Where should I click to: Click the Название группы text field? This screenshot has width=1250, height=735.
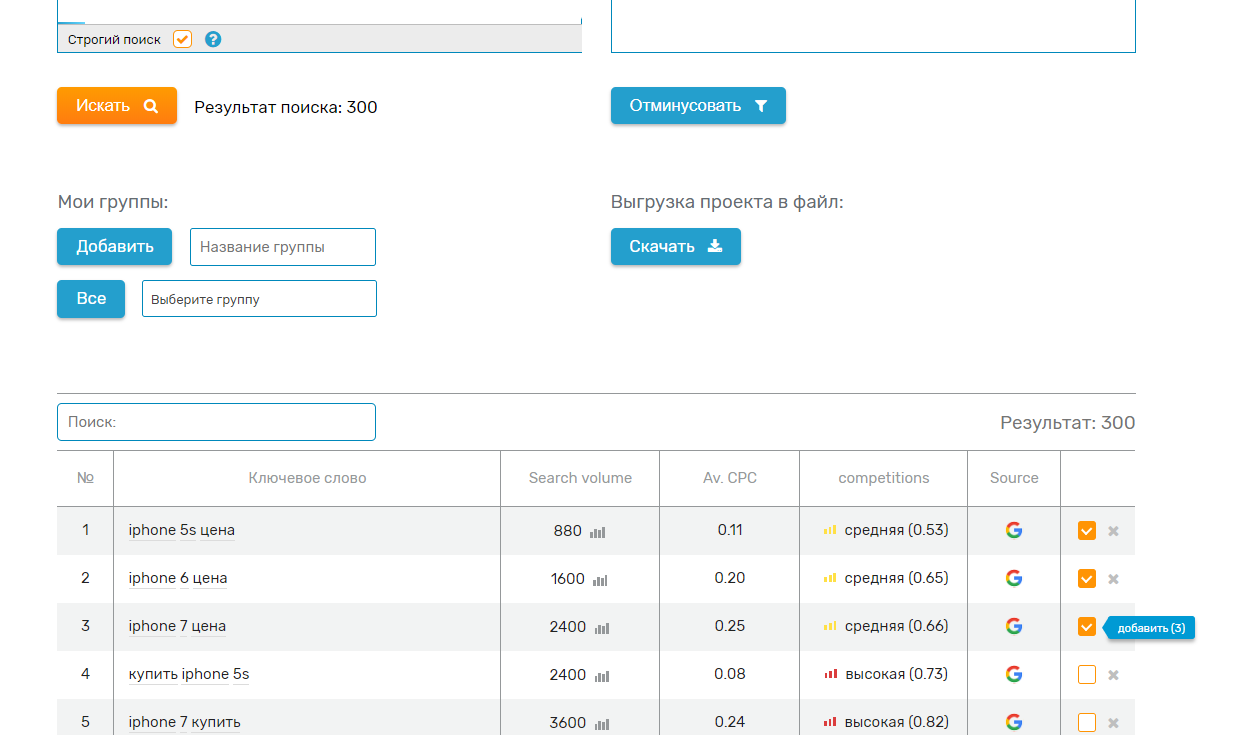coord(282,246)
